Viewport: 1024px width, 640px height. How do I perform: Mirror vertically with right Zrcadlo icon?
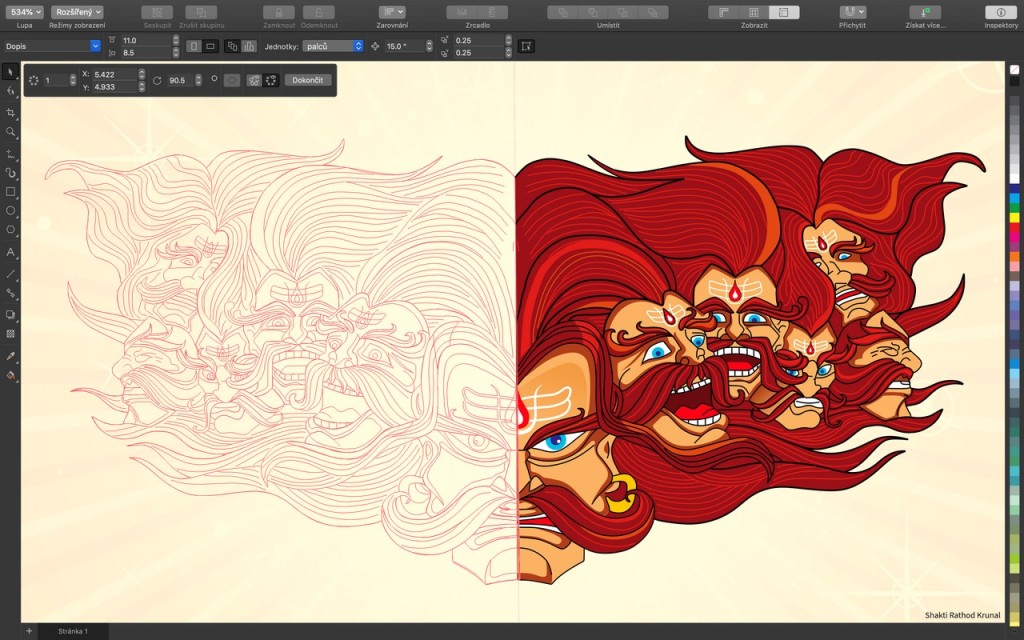tap(492, 12)
